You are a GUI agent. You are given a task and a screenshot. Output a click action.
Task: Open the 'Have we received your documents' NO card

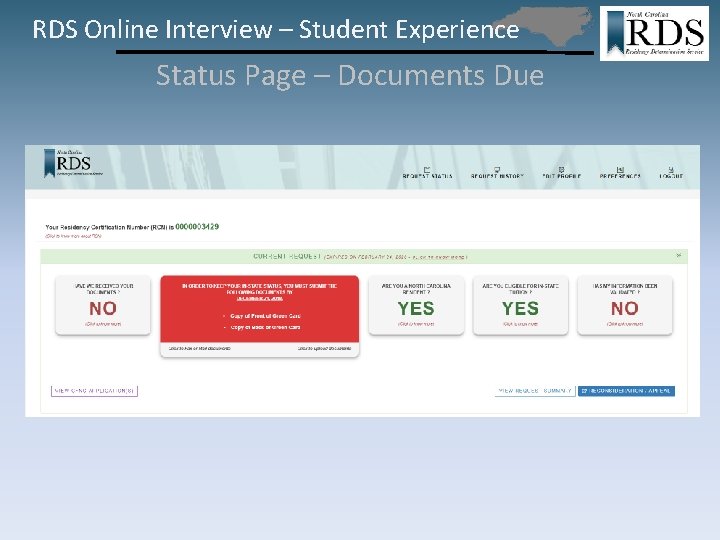(x=103, y=305)
